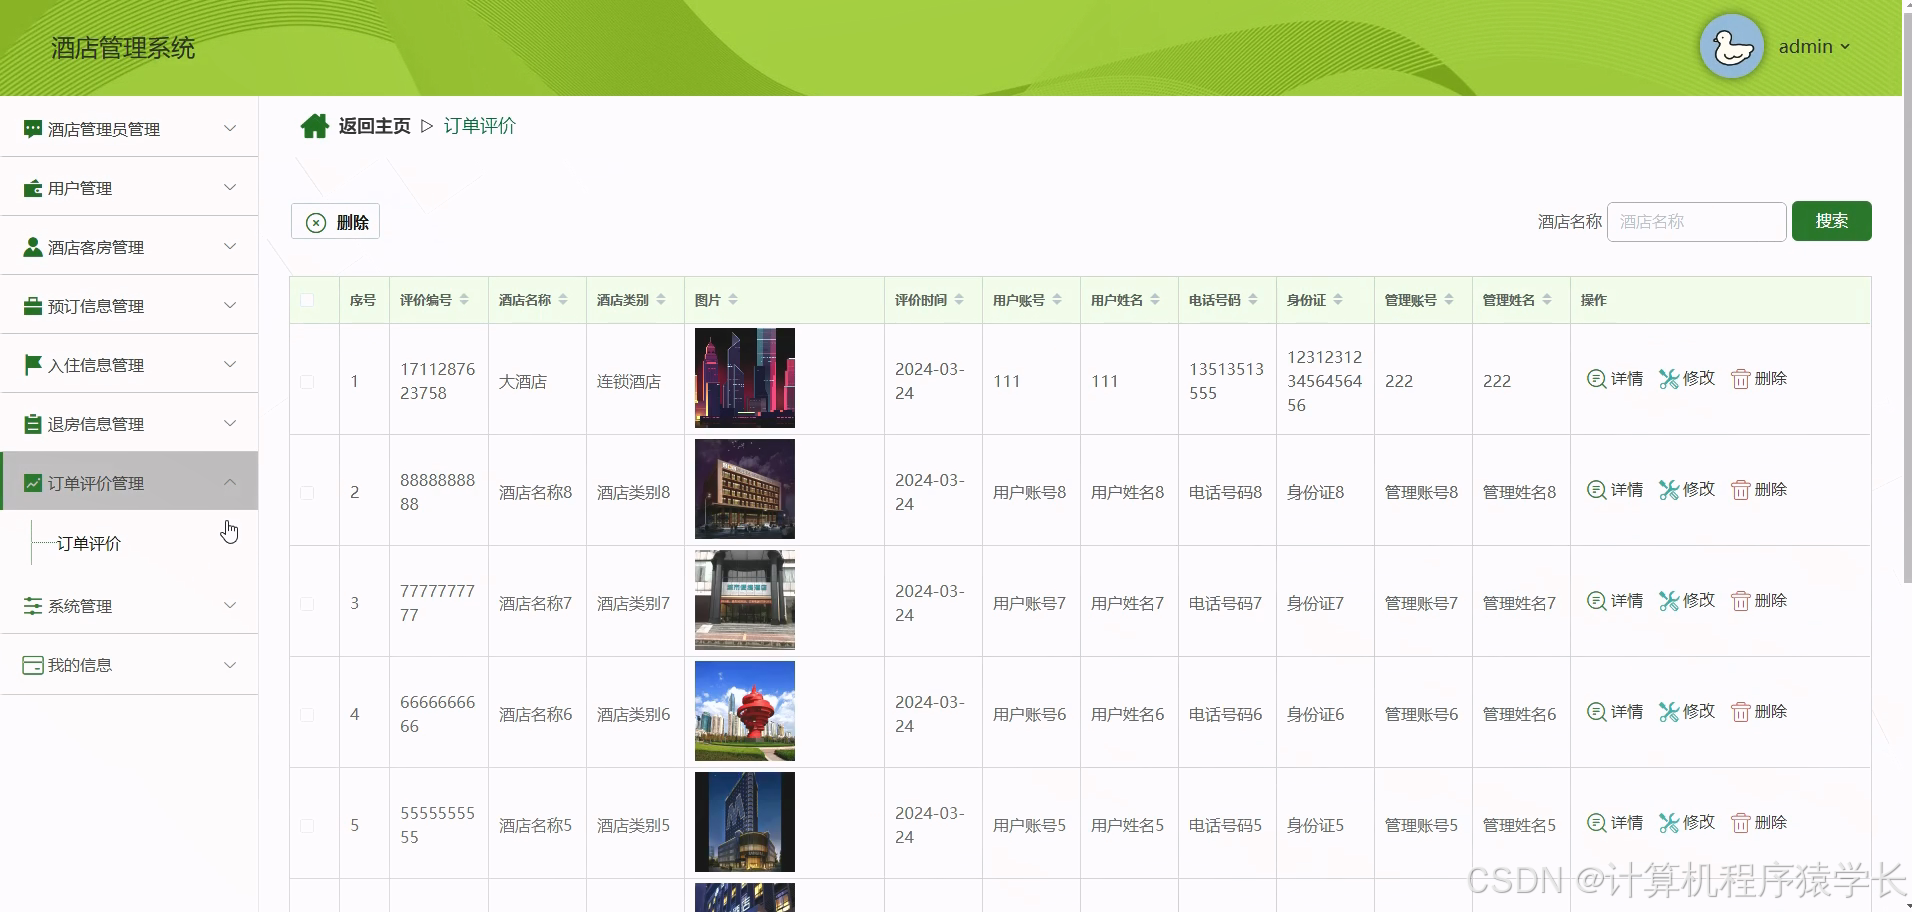This screenshot has width=1912, height=912.
Task: Sort by 管理姓名 column sort arrows
Action: [x=1547, y=300]
